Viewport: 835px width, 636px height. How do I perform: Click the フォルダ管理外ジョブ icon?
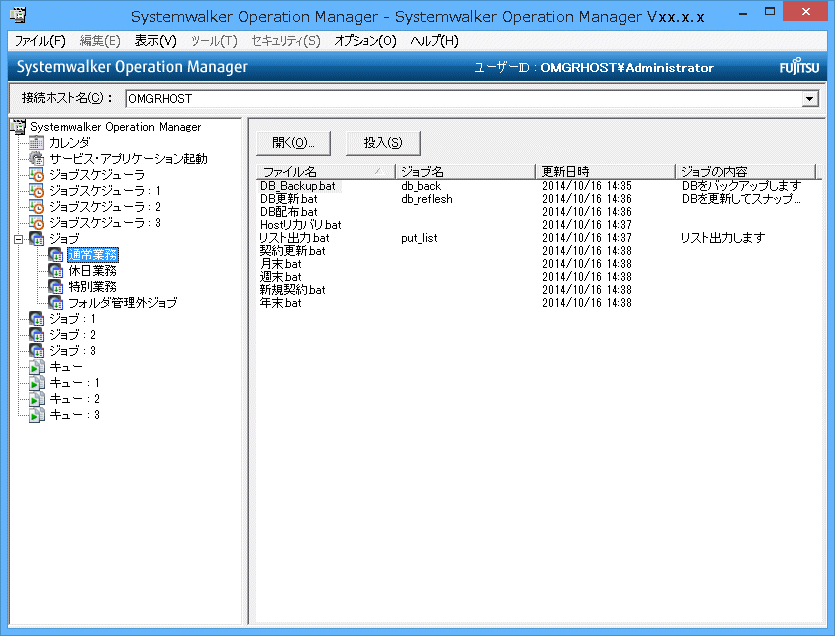pyautogui.click(x=56, y=303)
